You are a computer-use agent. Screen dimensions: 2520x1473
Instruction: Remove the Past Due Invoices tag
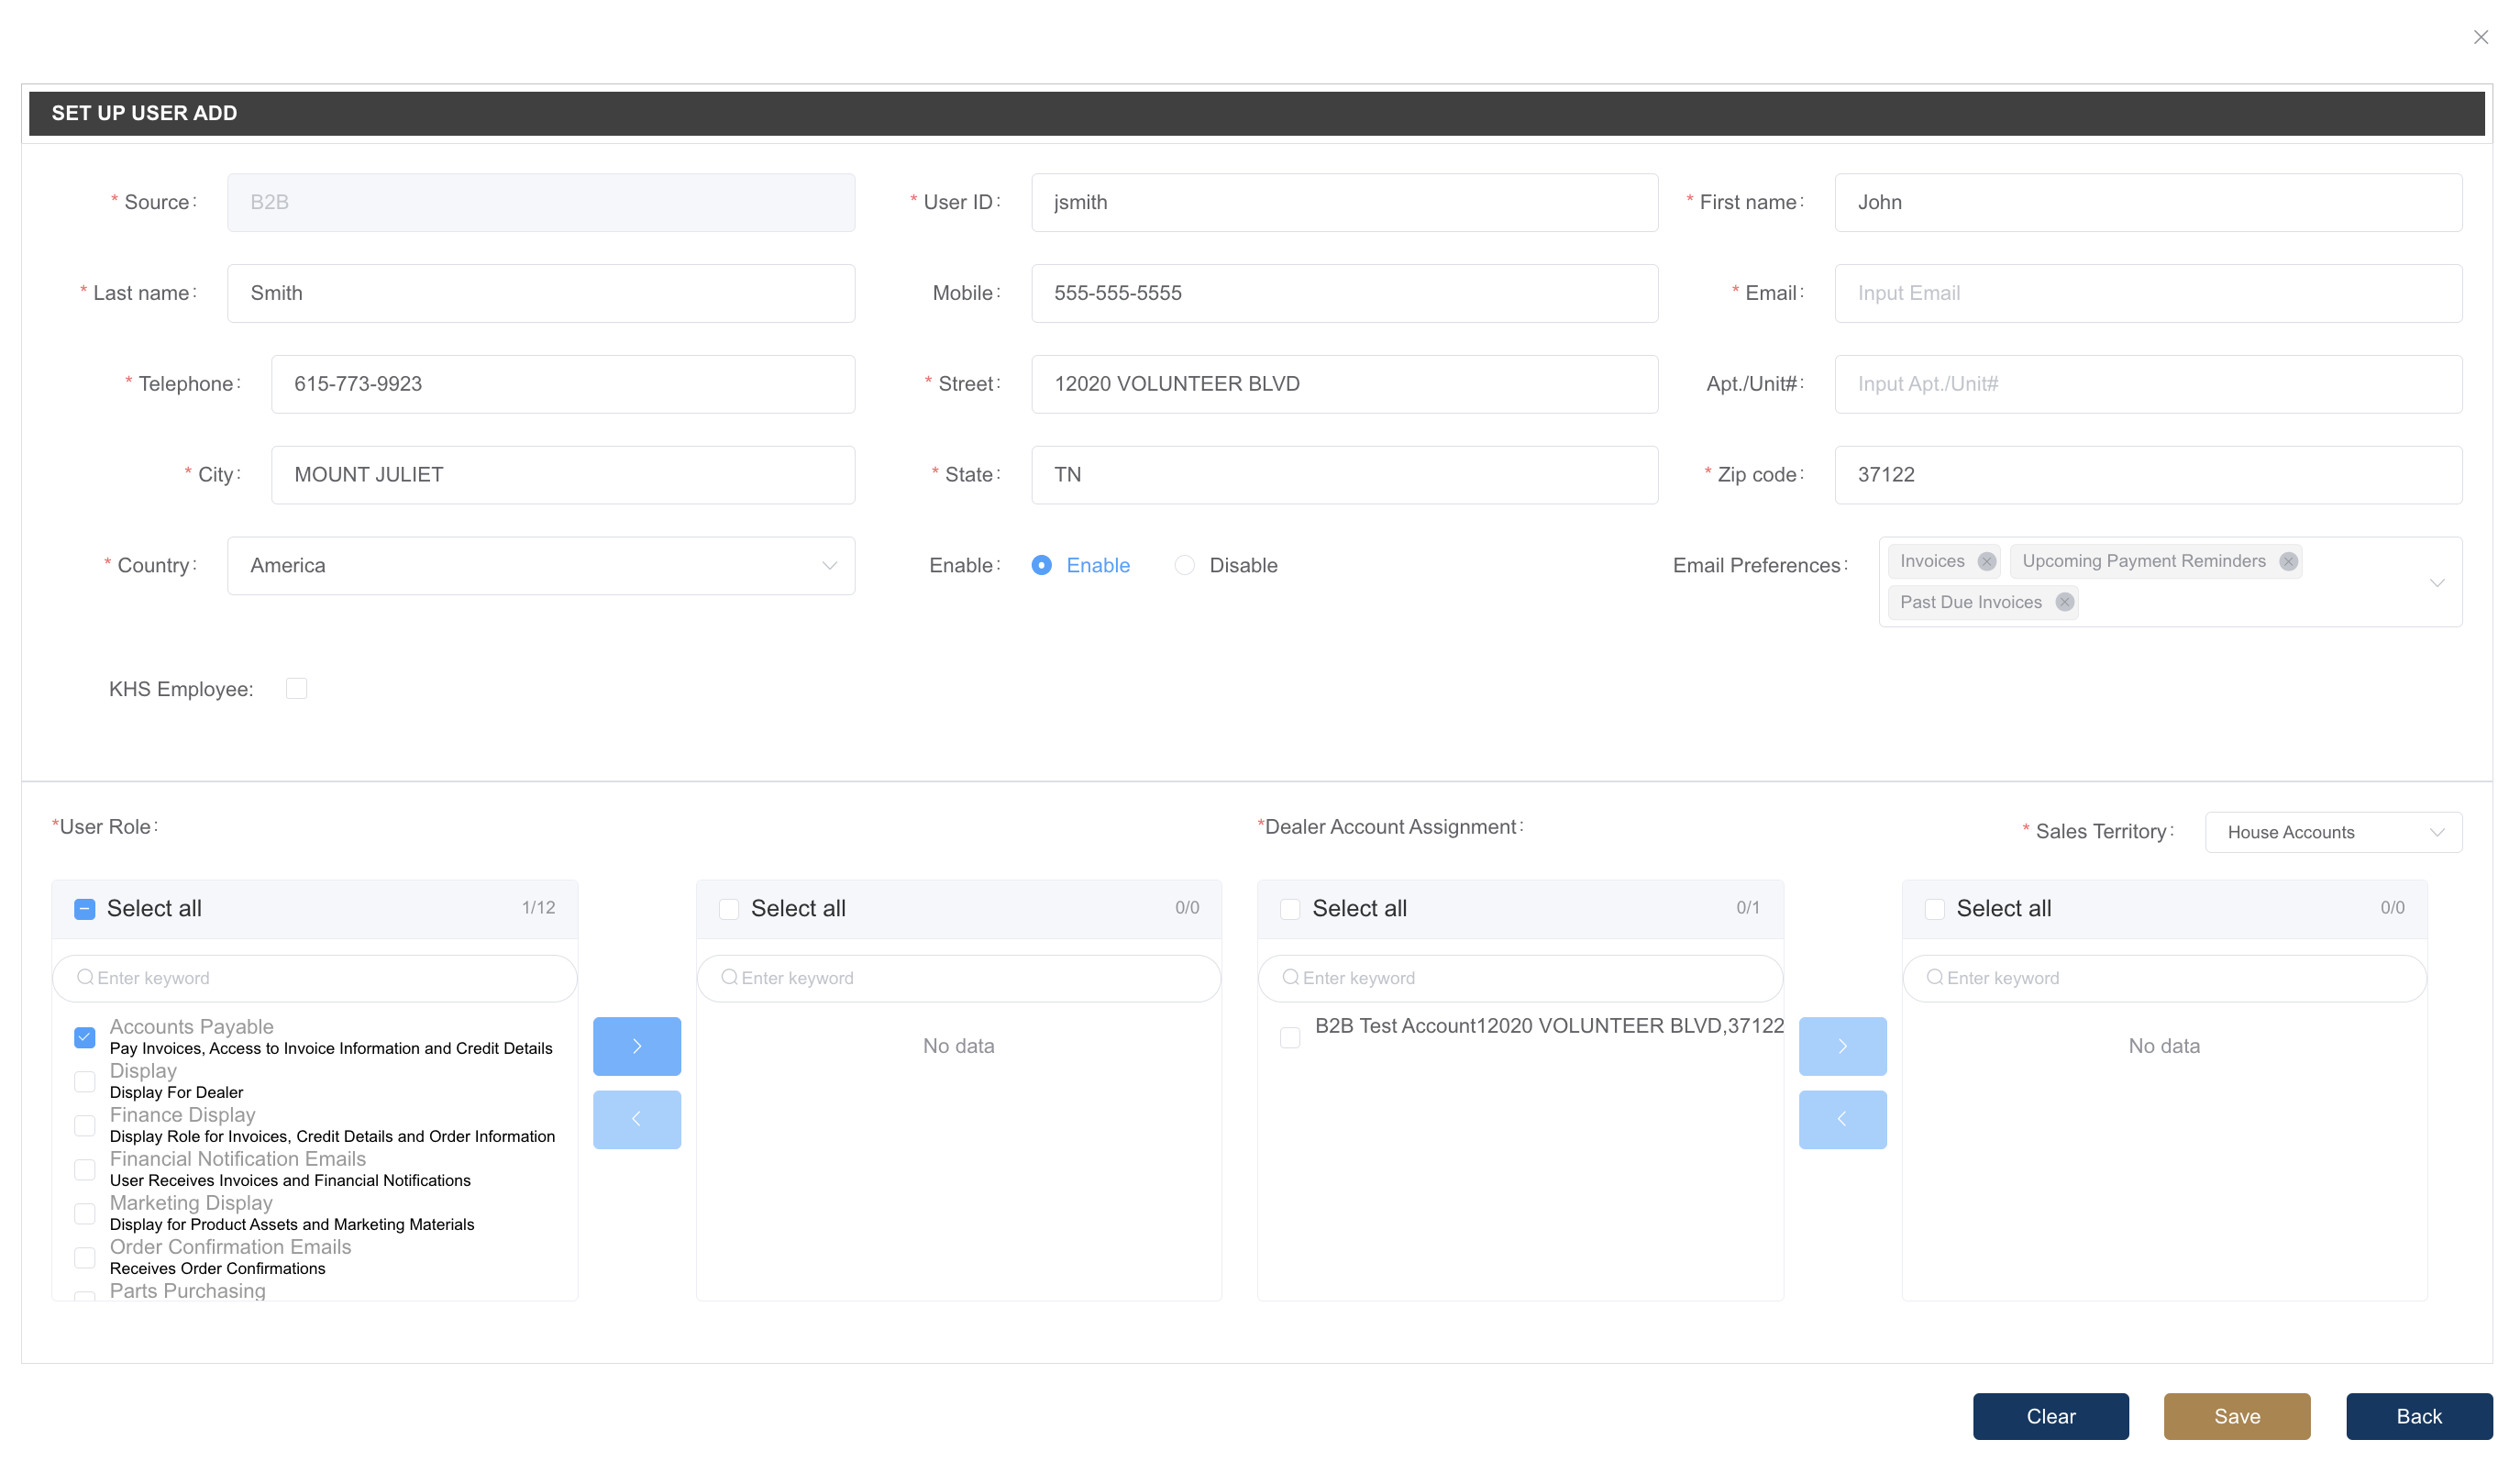coord(2064,602)
